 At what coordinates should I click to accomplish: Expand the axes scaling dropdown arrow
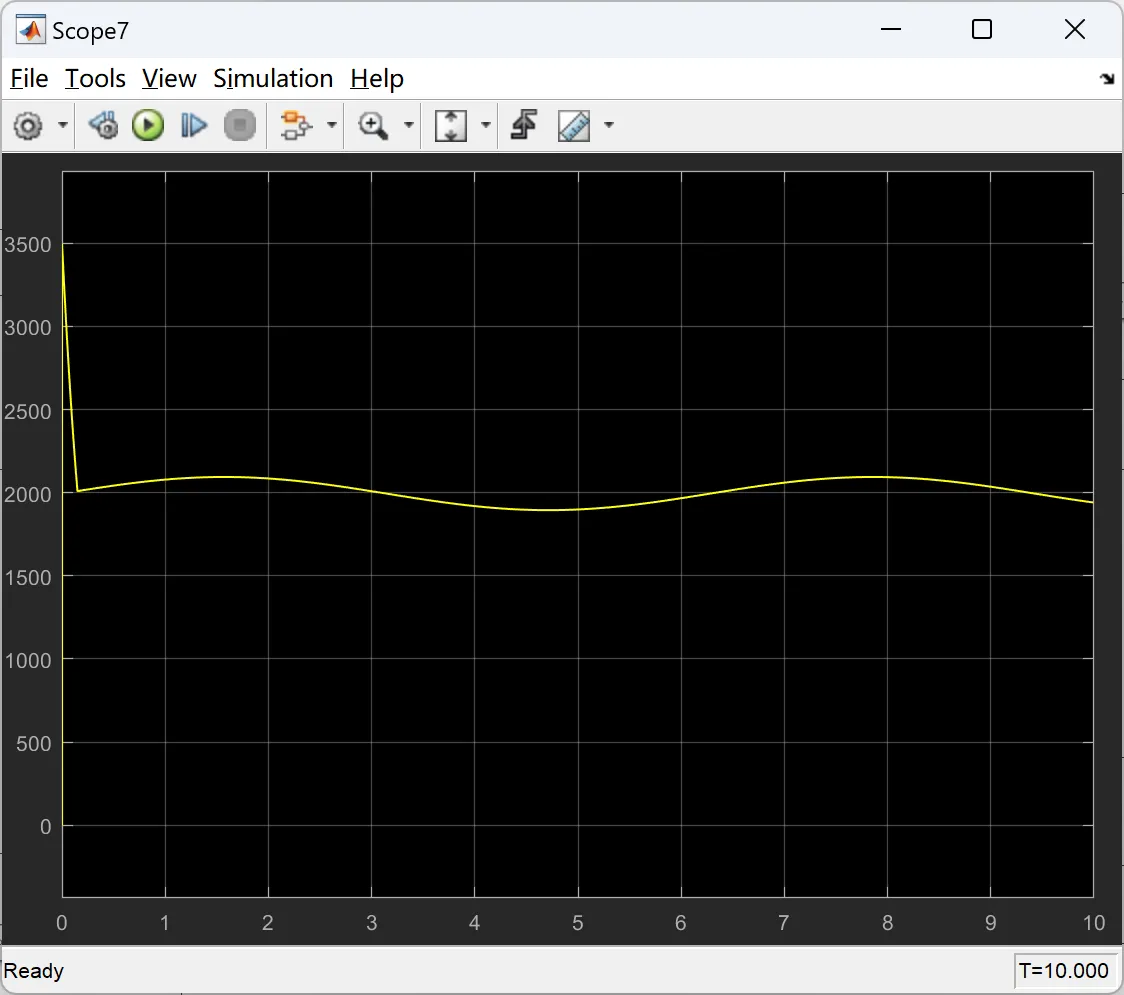[x=485, y=125]
